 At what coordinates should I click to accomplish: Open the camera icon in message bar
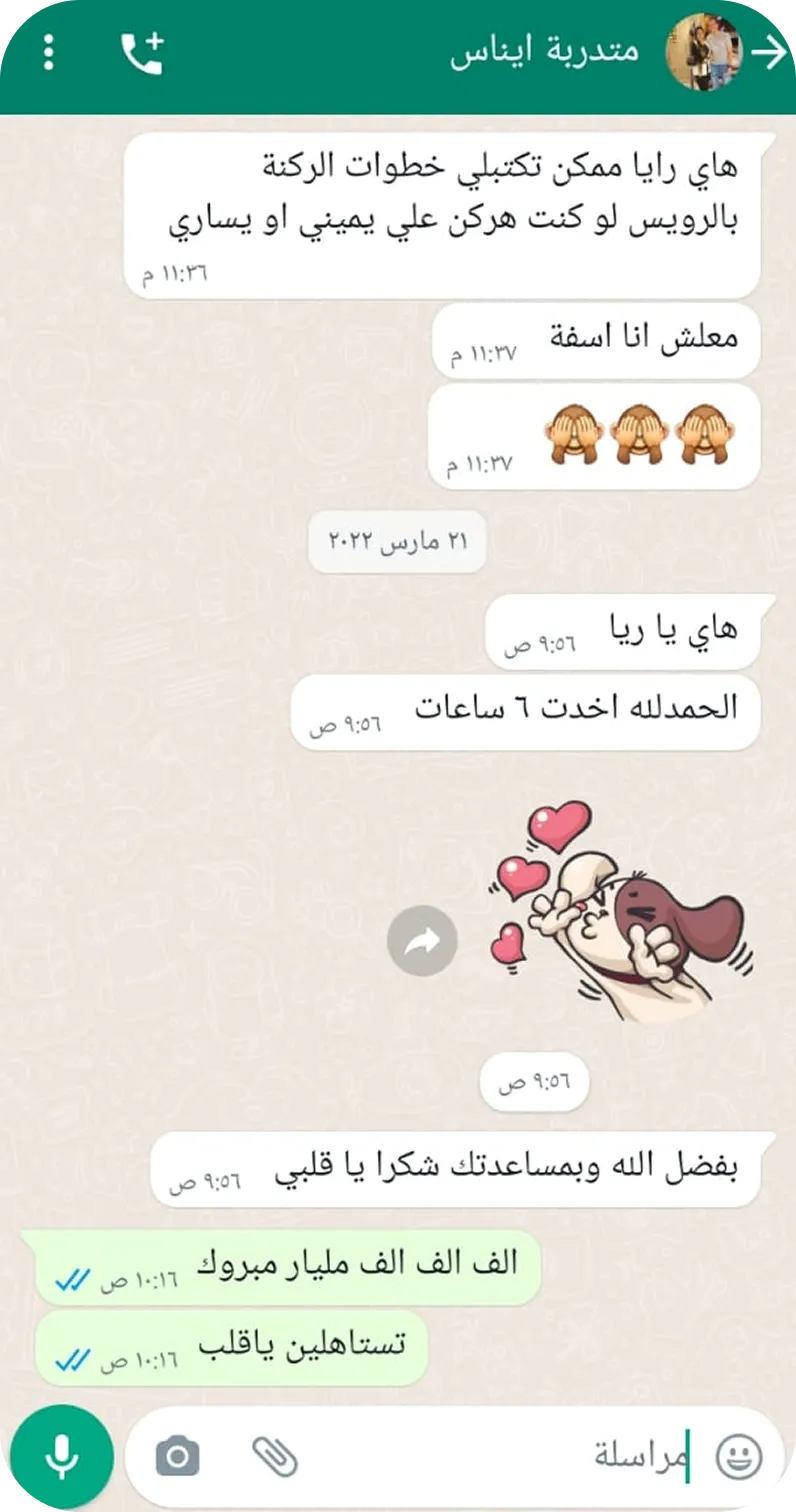pos(178,1456)
